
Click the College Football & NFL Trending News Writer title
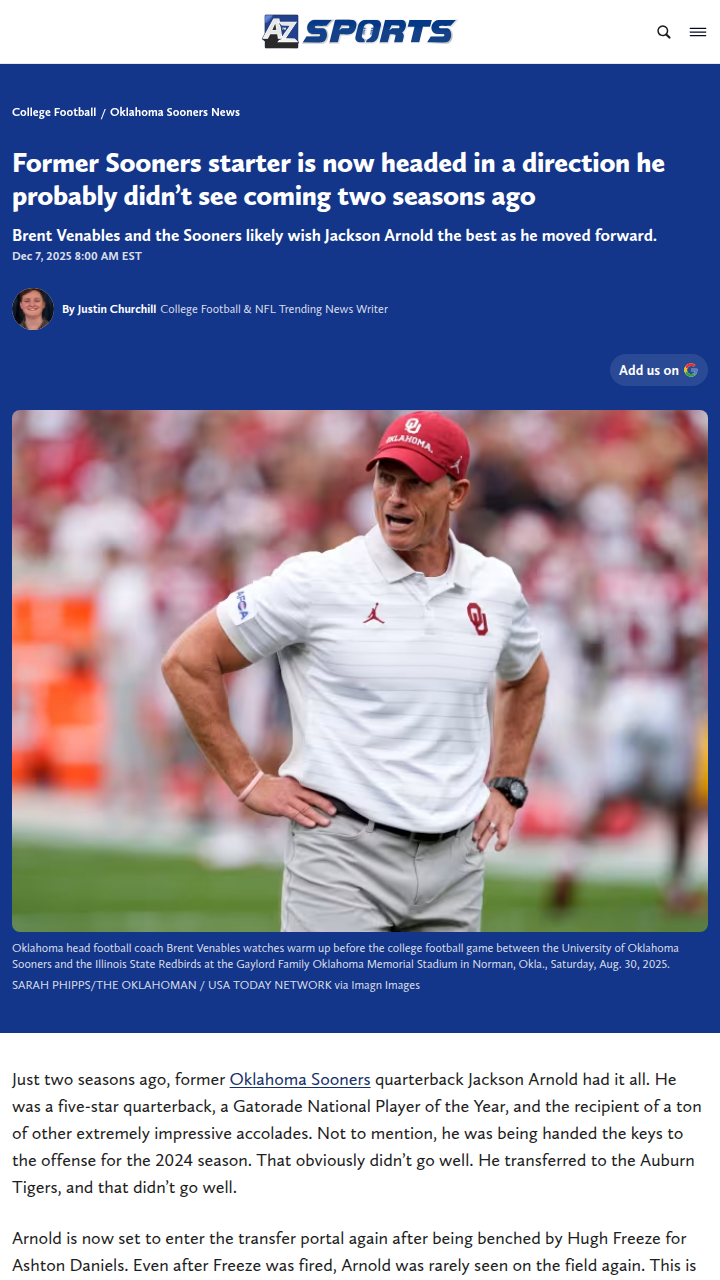274,309
